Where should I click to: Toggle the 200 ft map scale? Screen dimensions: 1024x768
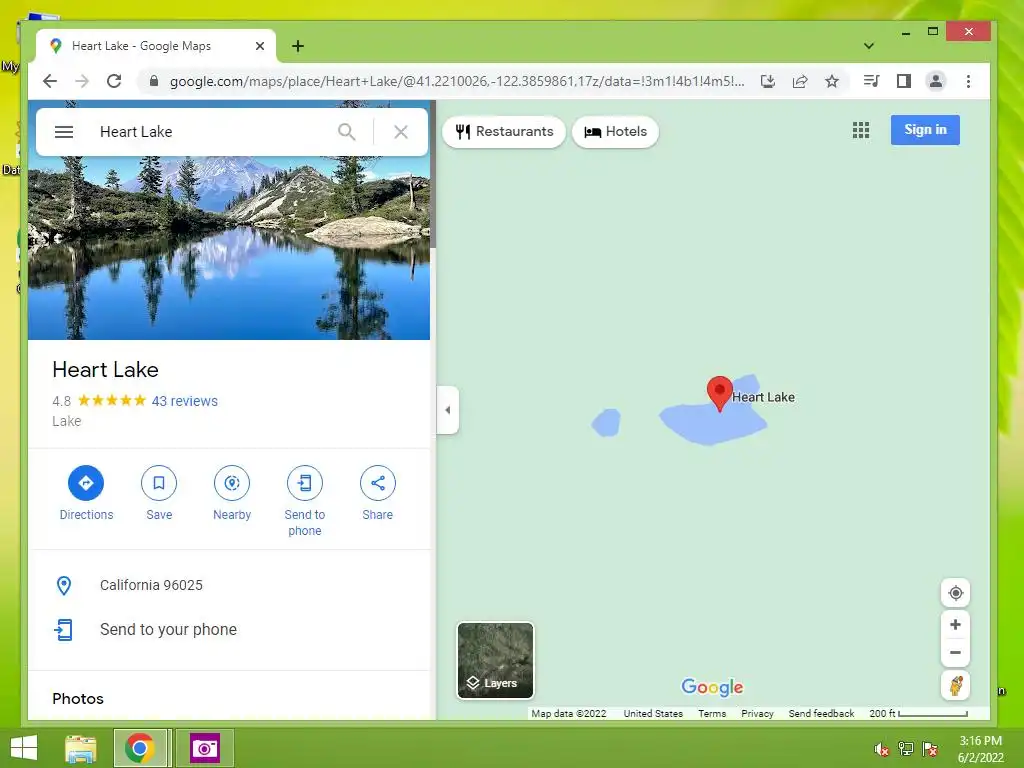tap(918, 714)
